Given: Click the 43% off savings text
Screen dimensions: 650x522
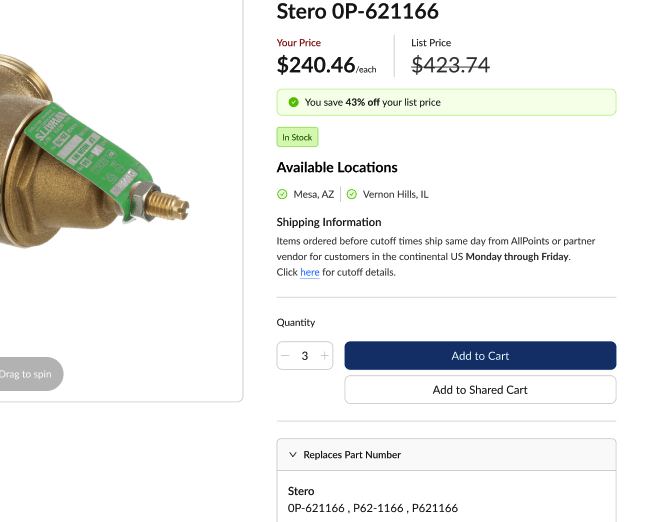Looking at the screenshot, I should pos(363,102).
